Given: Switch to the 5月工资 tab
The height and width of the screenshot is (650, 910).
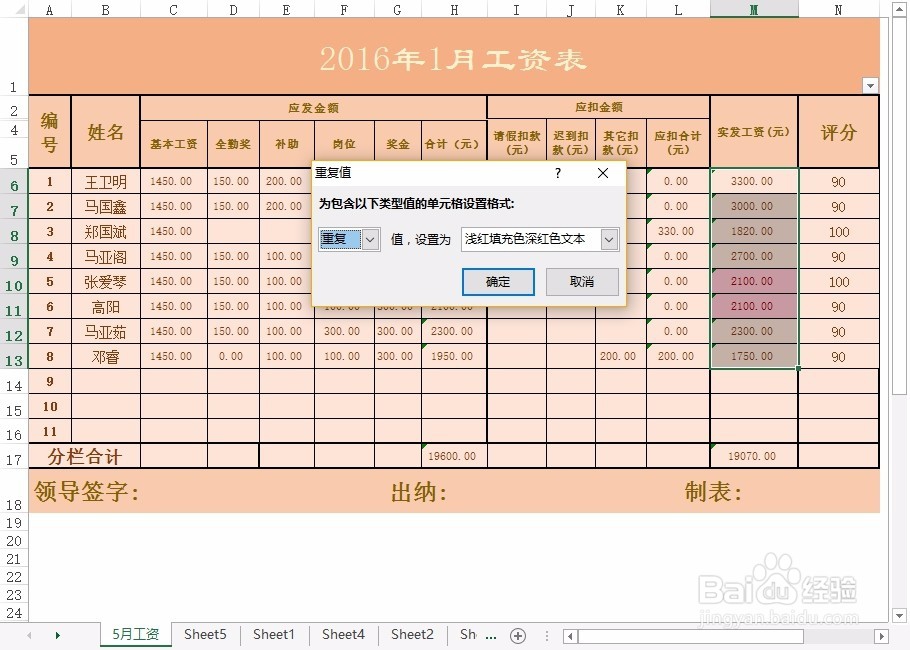Looking at the screenshot, I should [135, 634].
